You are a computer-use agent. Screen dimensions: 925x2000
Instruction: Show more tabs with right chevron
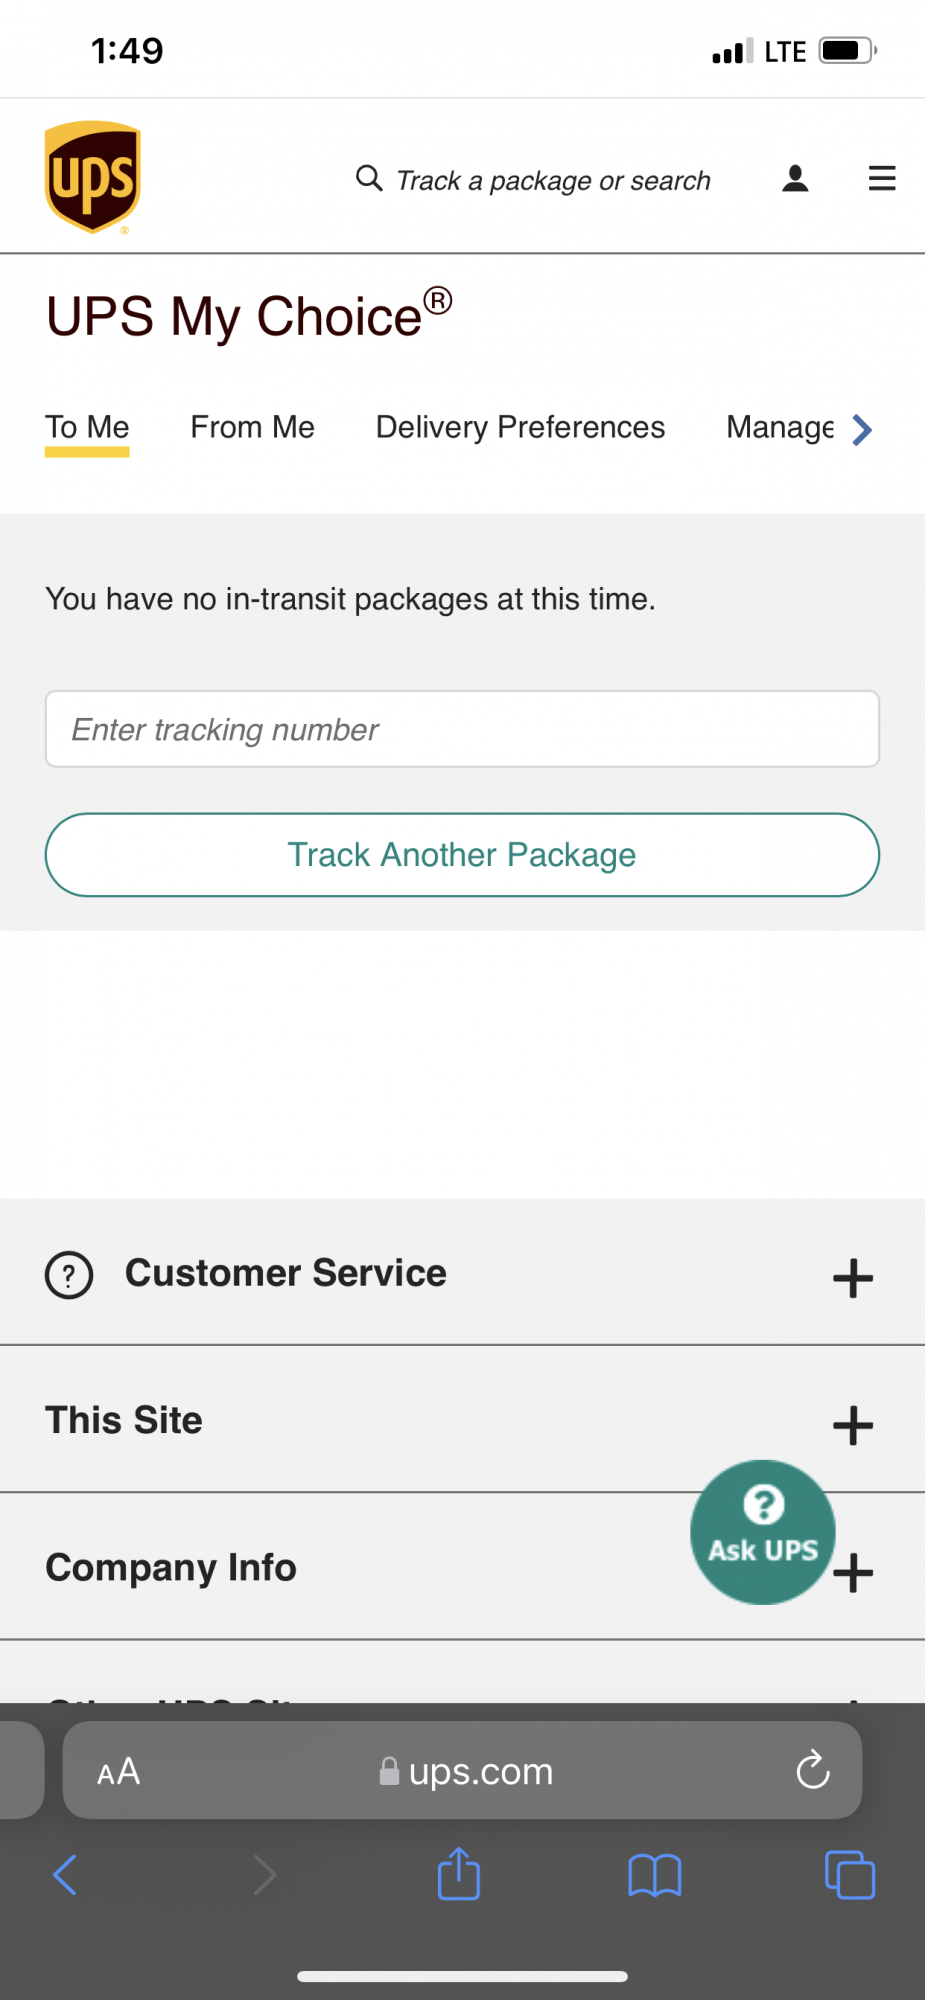click(x=862, y=429)
